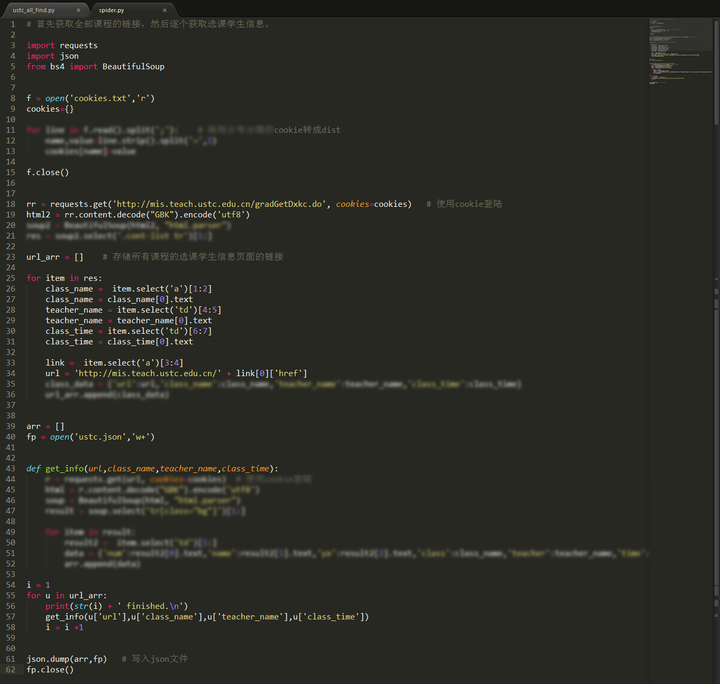Screen dimensions: 720x684
Task: Click the f.close() line
Action: tap(48, 173)
